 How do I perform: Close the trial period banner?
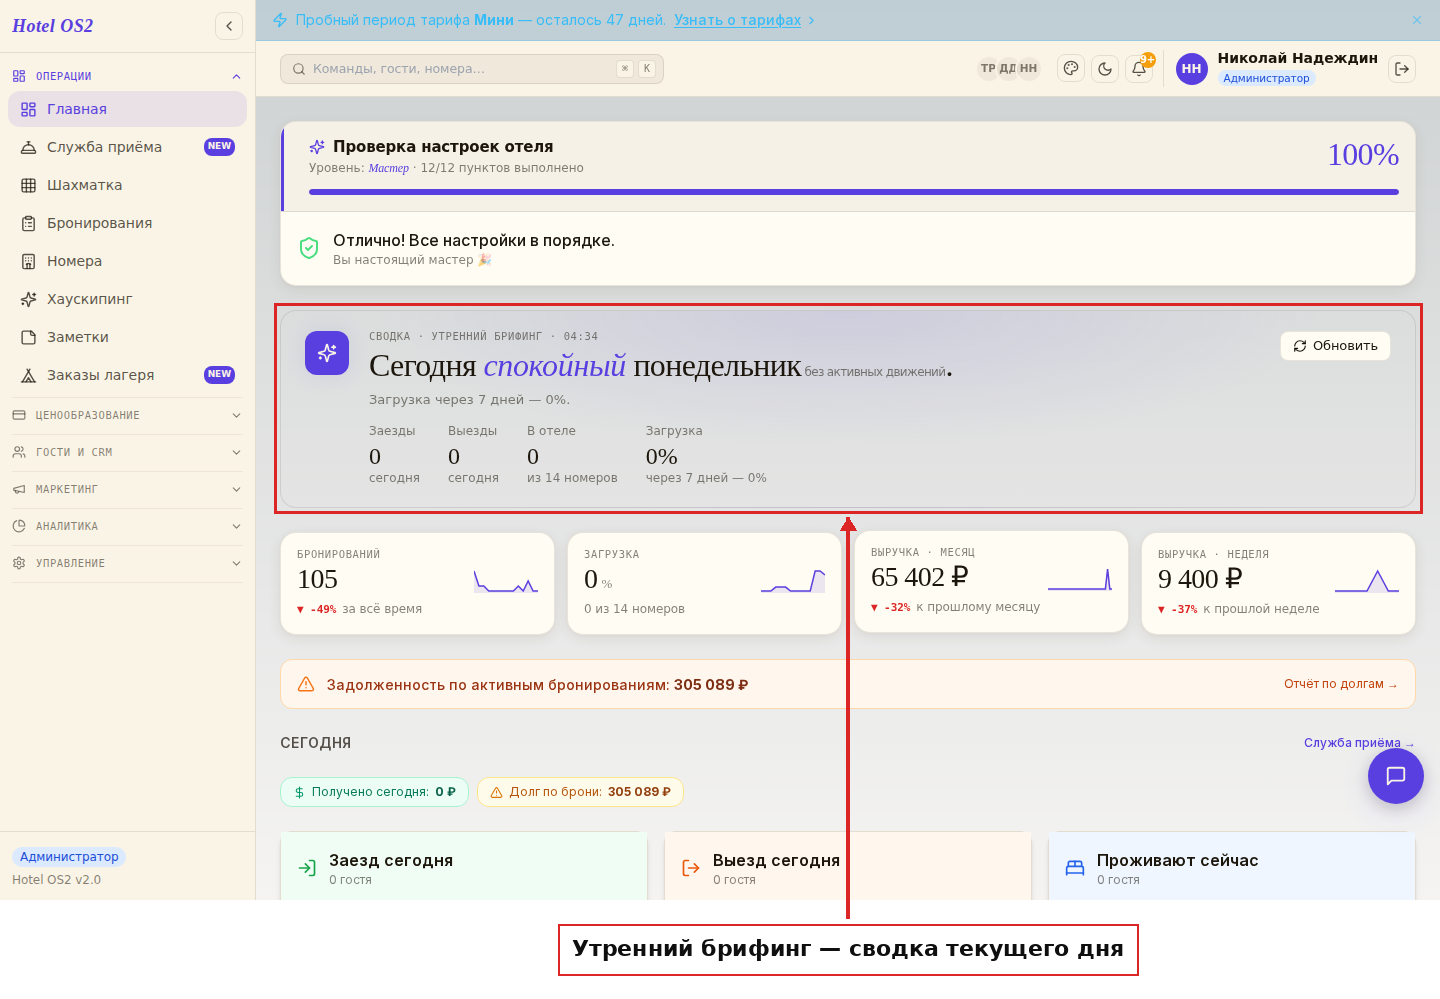click(1417, 20)
